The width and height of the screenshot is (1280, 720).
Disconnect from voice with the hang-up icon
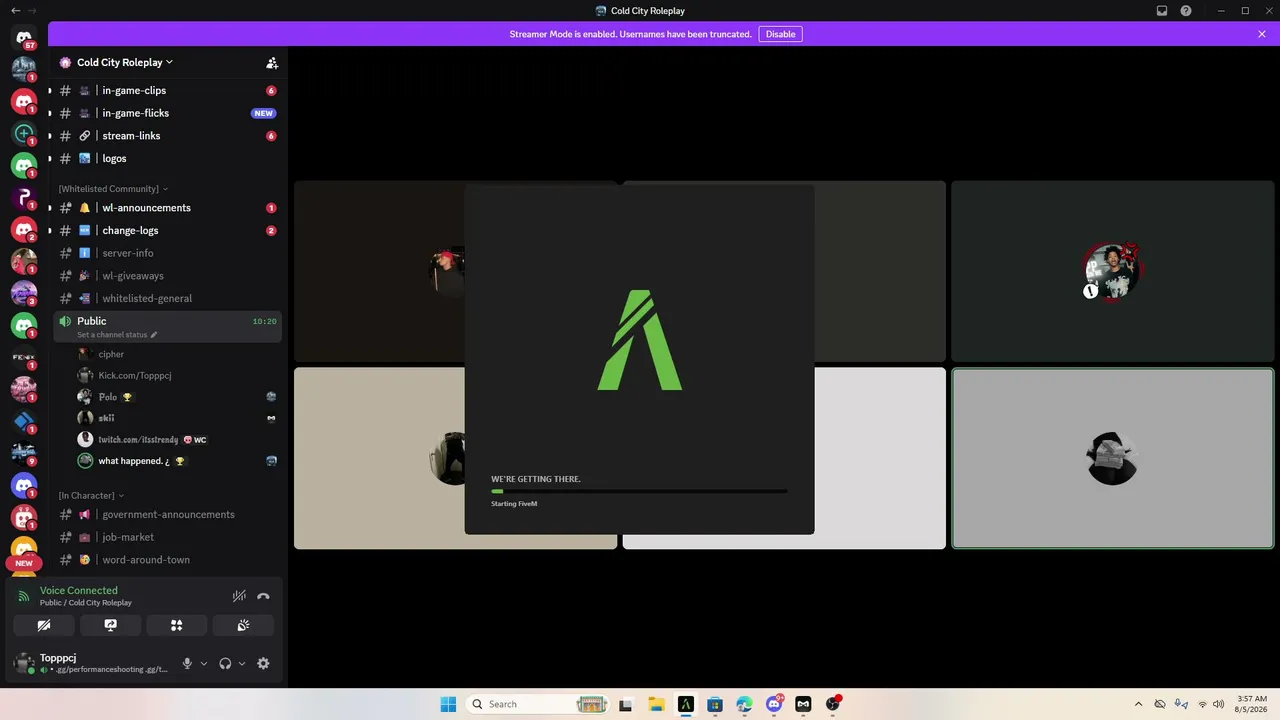[263, 596]
